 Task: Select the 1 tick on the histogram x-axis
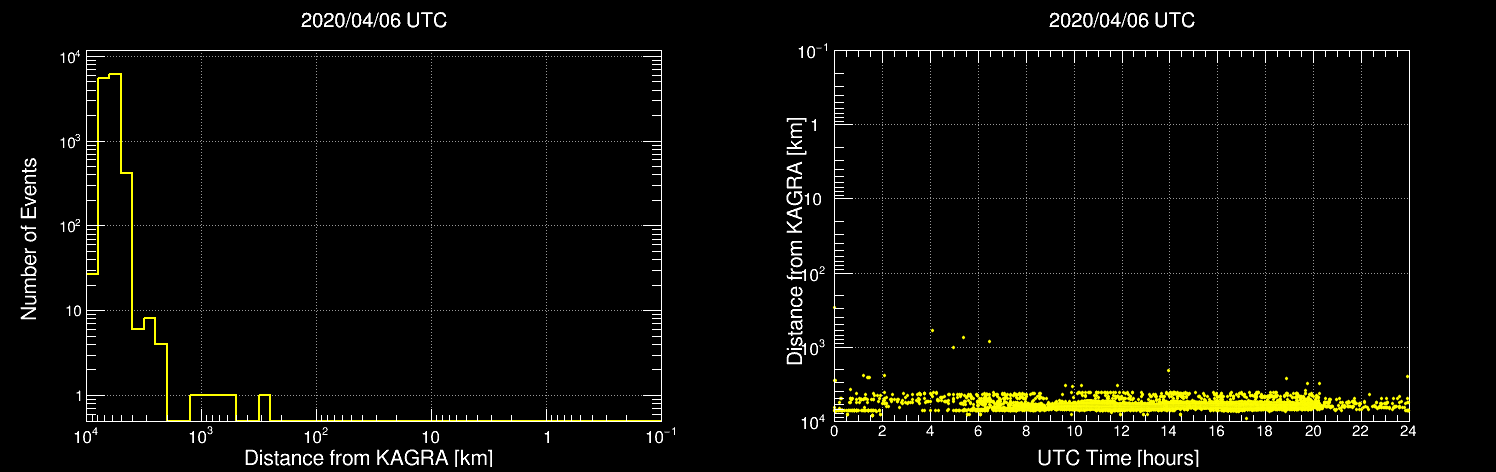click(x=546, y=437)
